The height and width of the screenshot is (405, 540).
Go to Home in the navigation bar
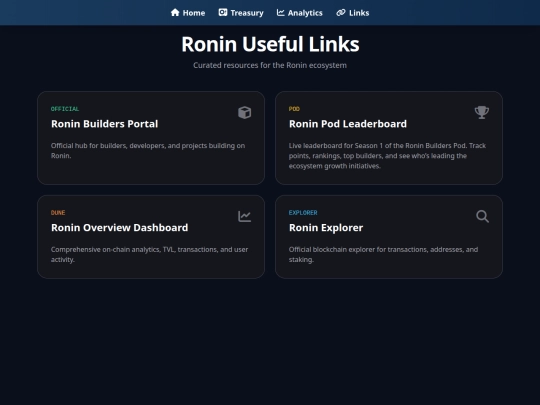point(188,13)
